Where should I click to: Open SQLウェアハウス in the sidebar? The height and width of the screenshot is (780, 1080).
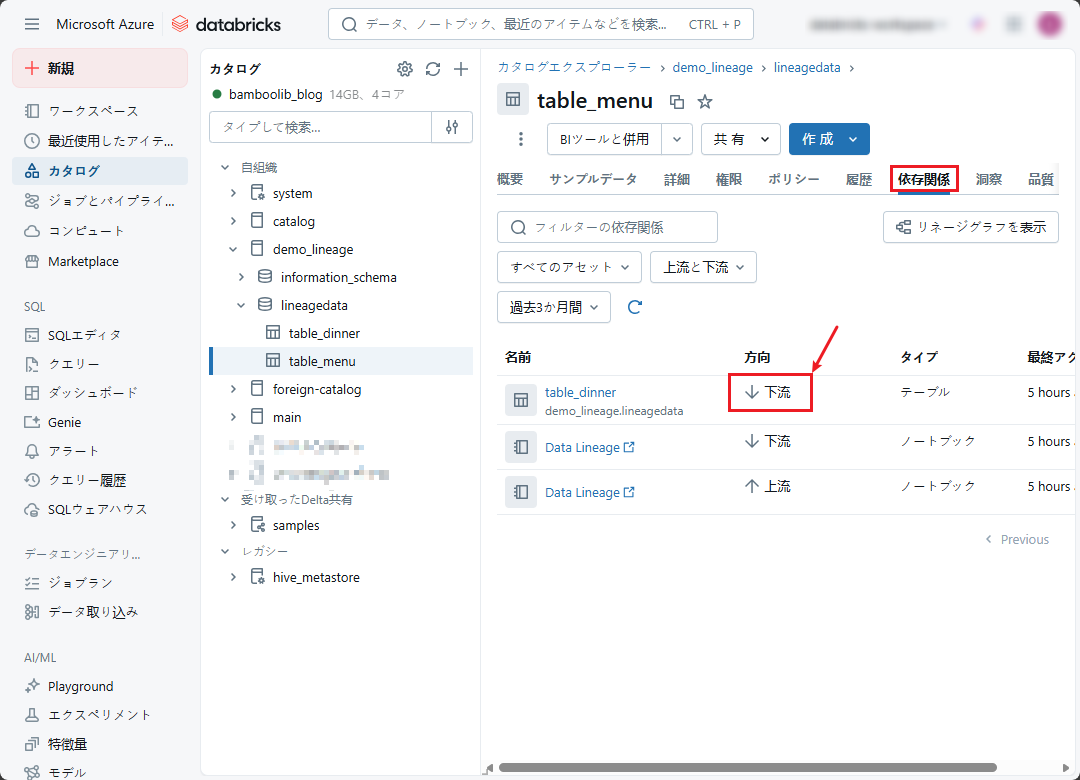click(100, 509)
